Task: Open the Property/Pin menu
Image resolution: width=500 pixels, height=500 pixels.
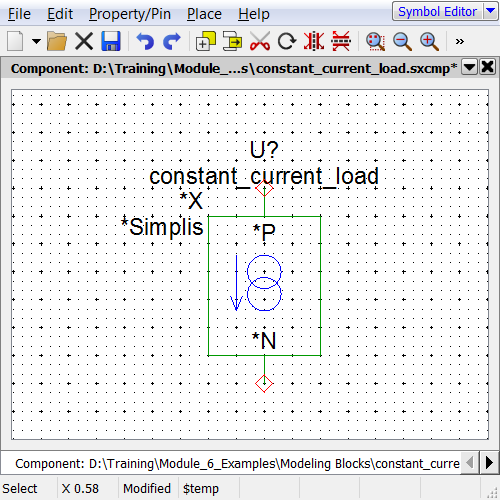Action: 130,14
